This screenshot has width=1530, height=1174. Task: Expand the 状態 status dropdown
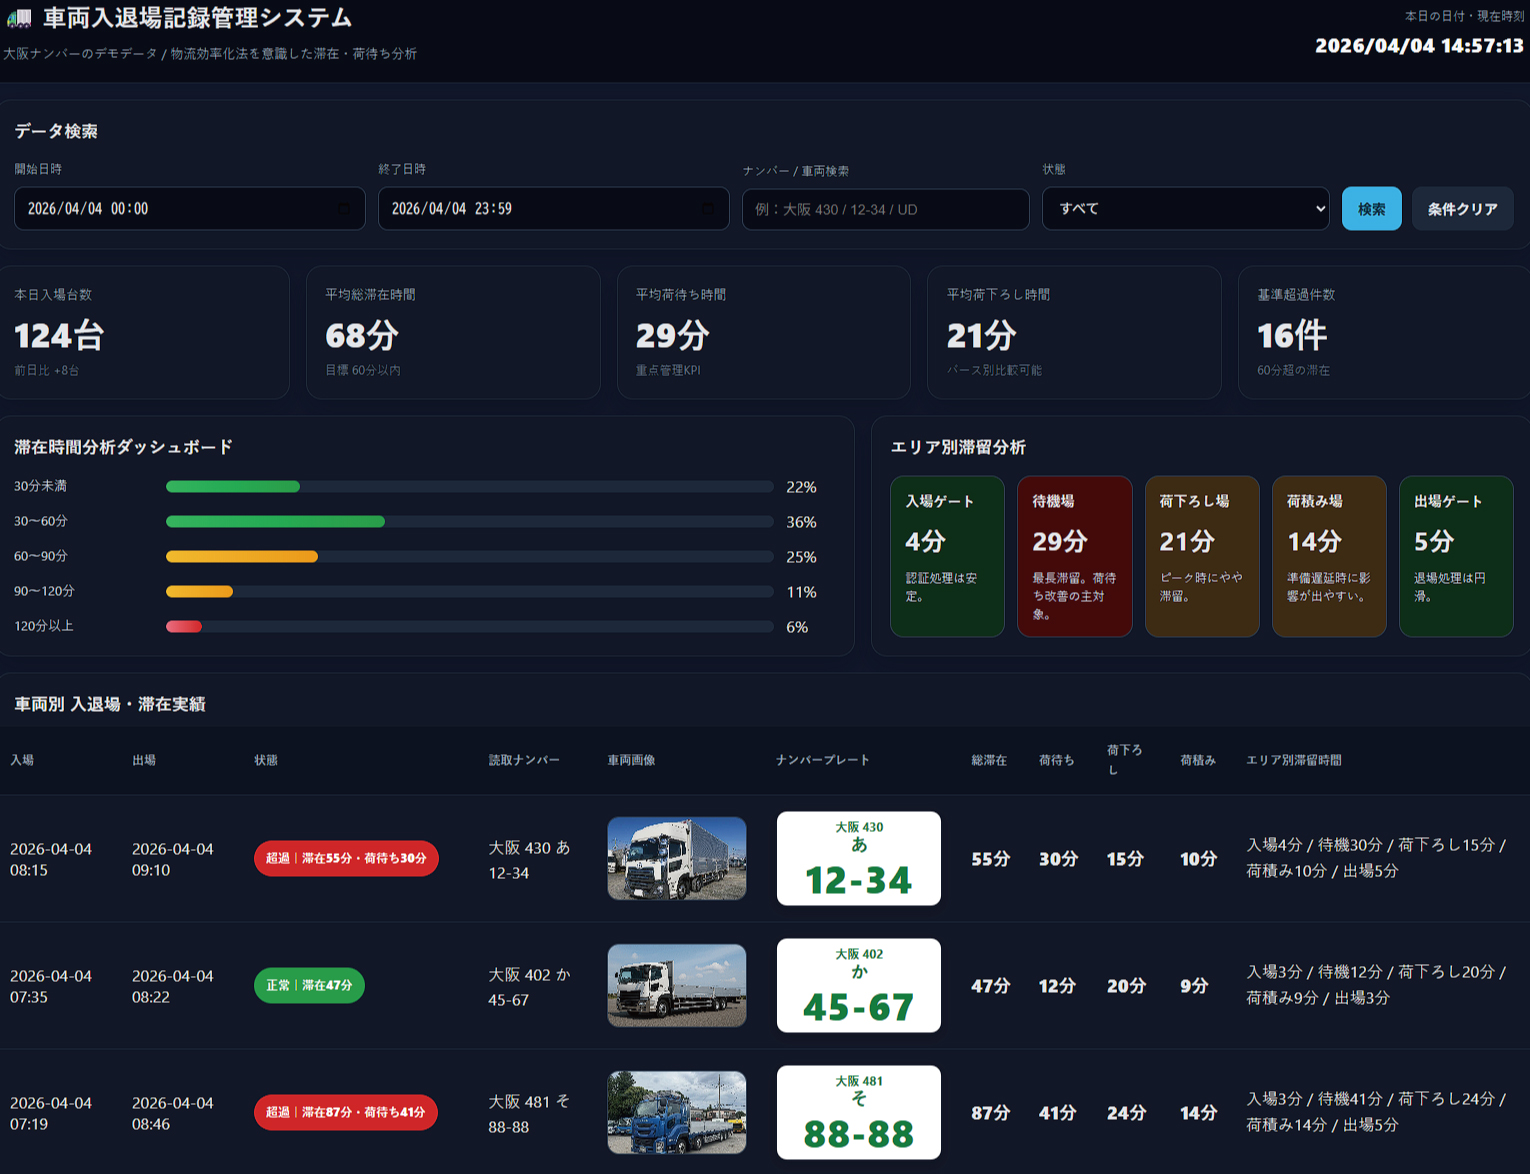point(1185,209)
